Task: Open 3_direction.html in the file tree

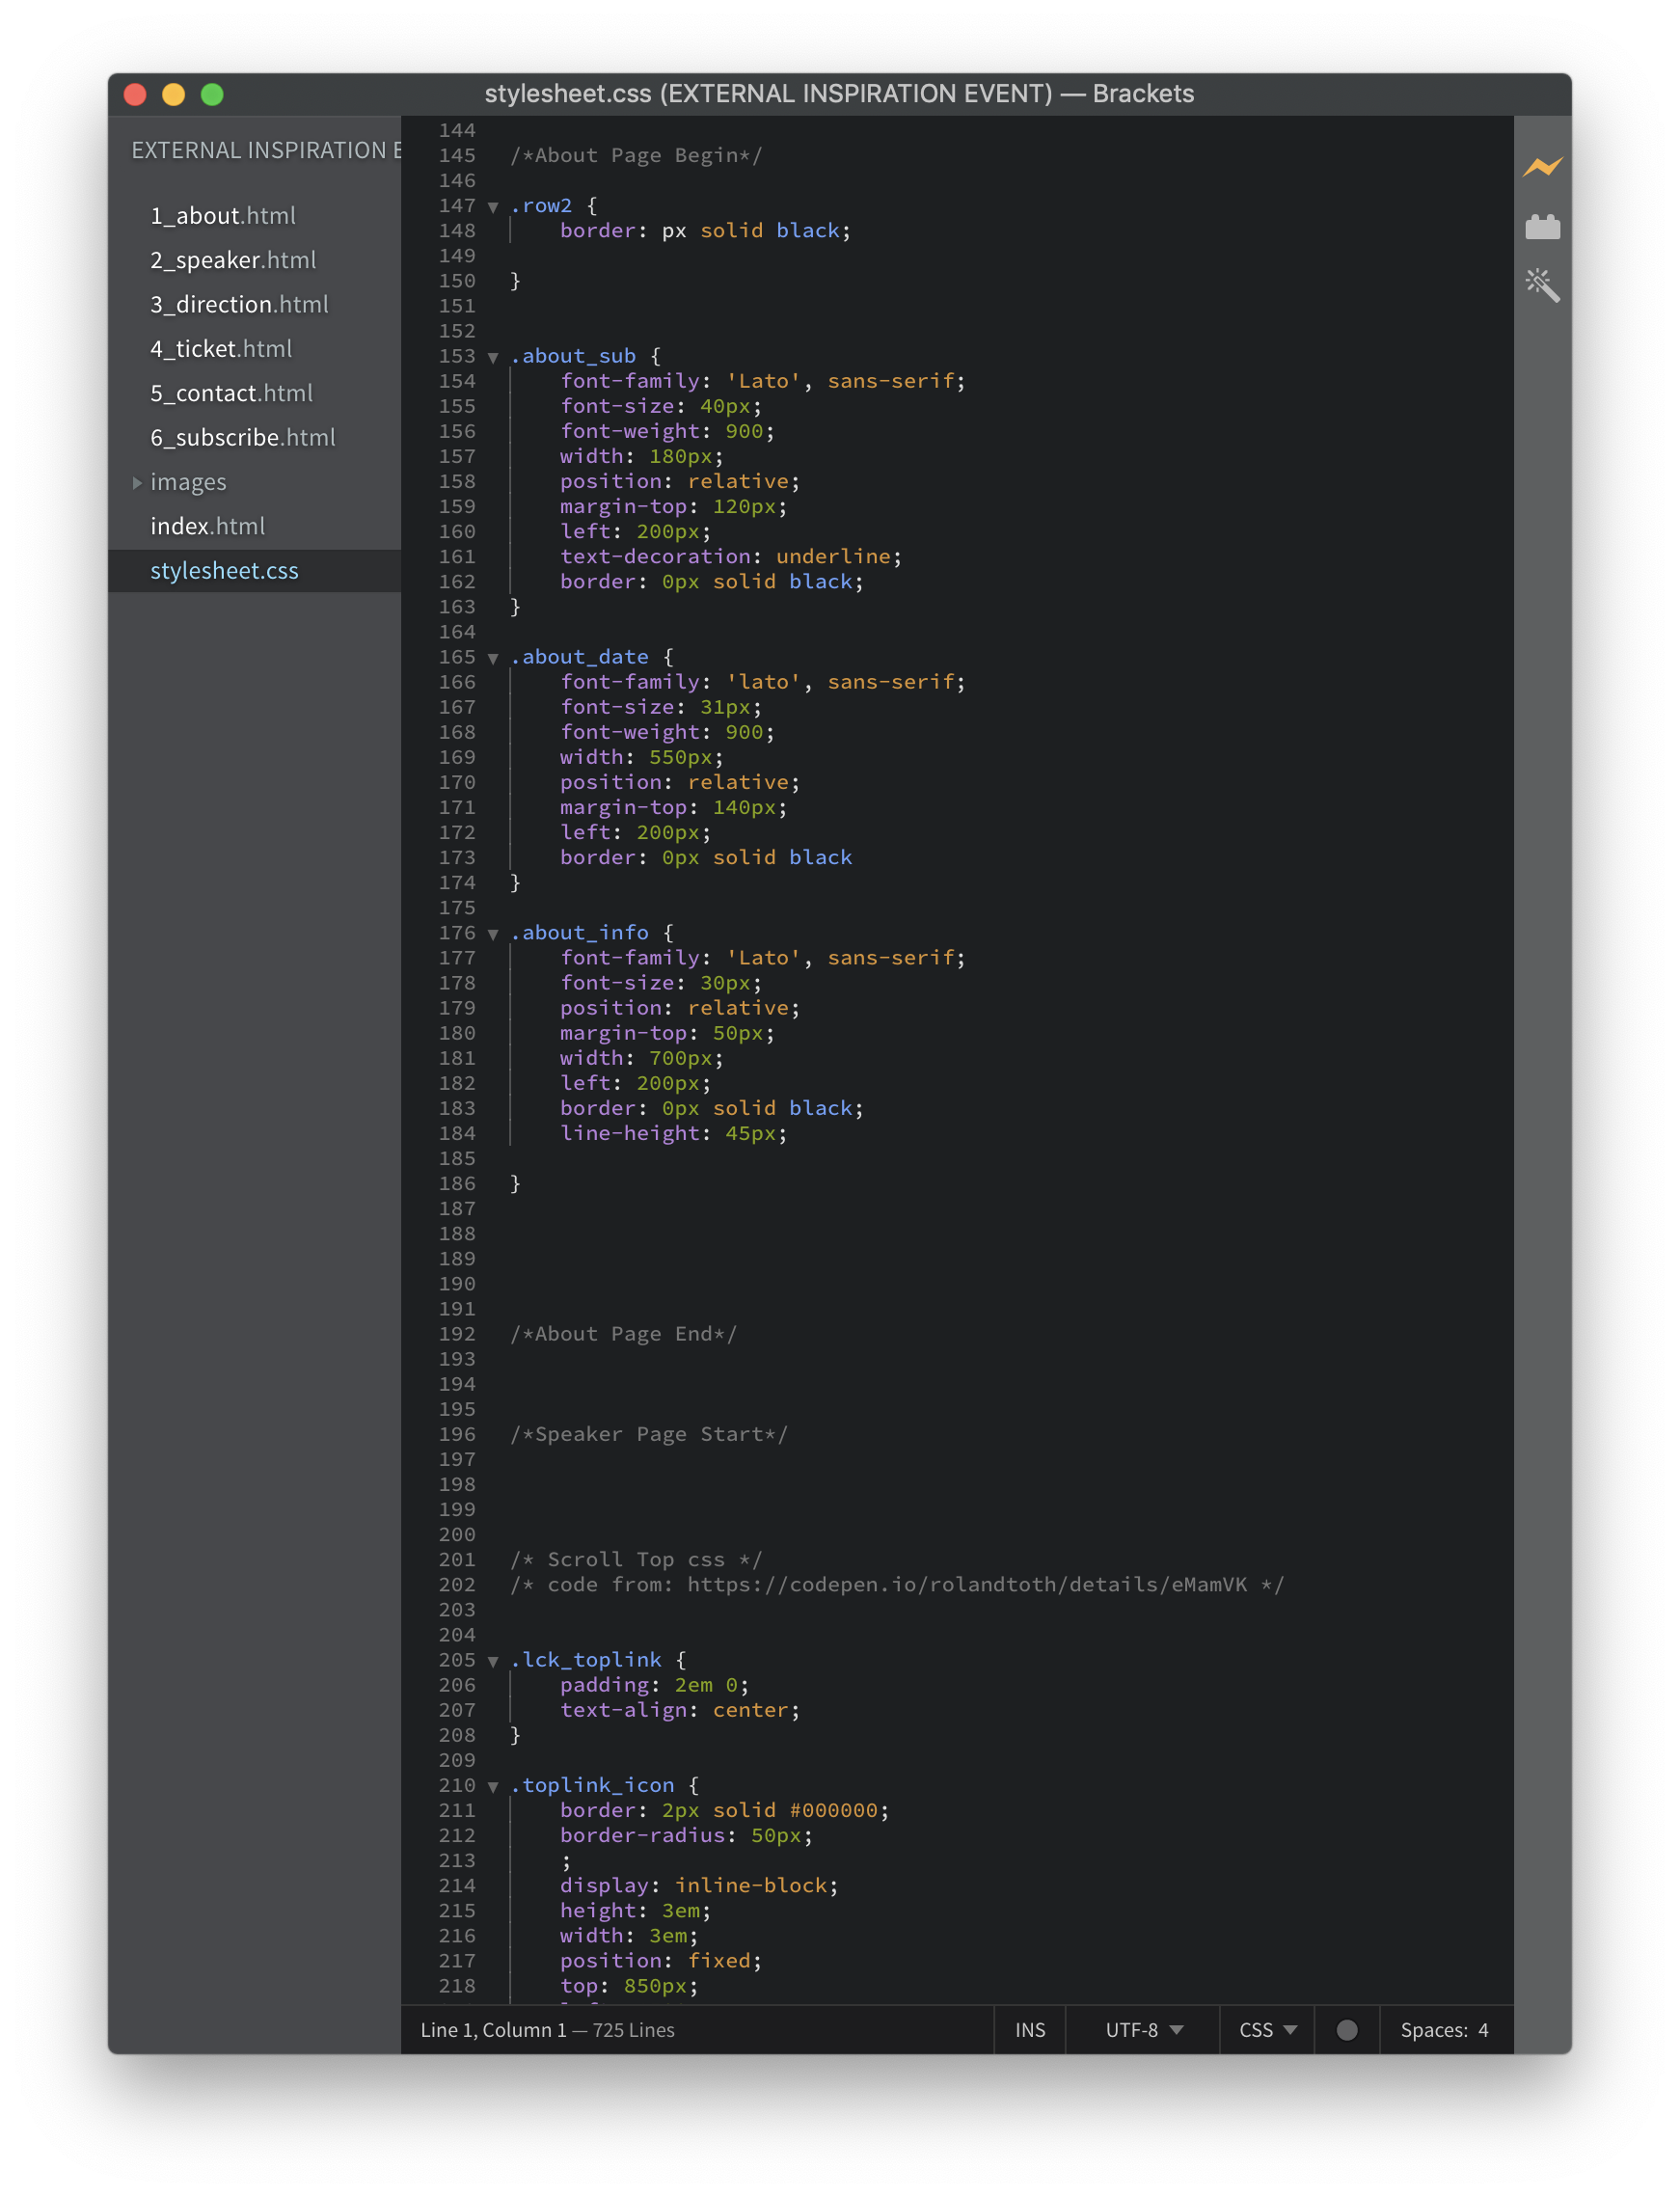Action: pyautogui.click(x=239, y=304)
